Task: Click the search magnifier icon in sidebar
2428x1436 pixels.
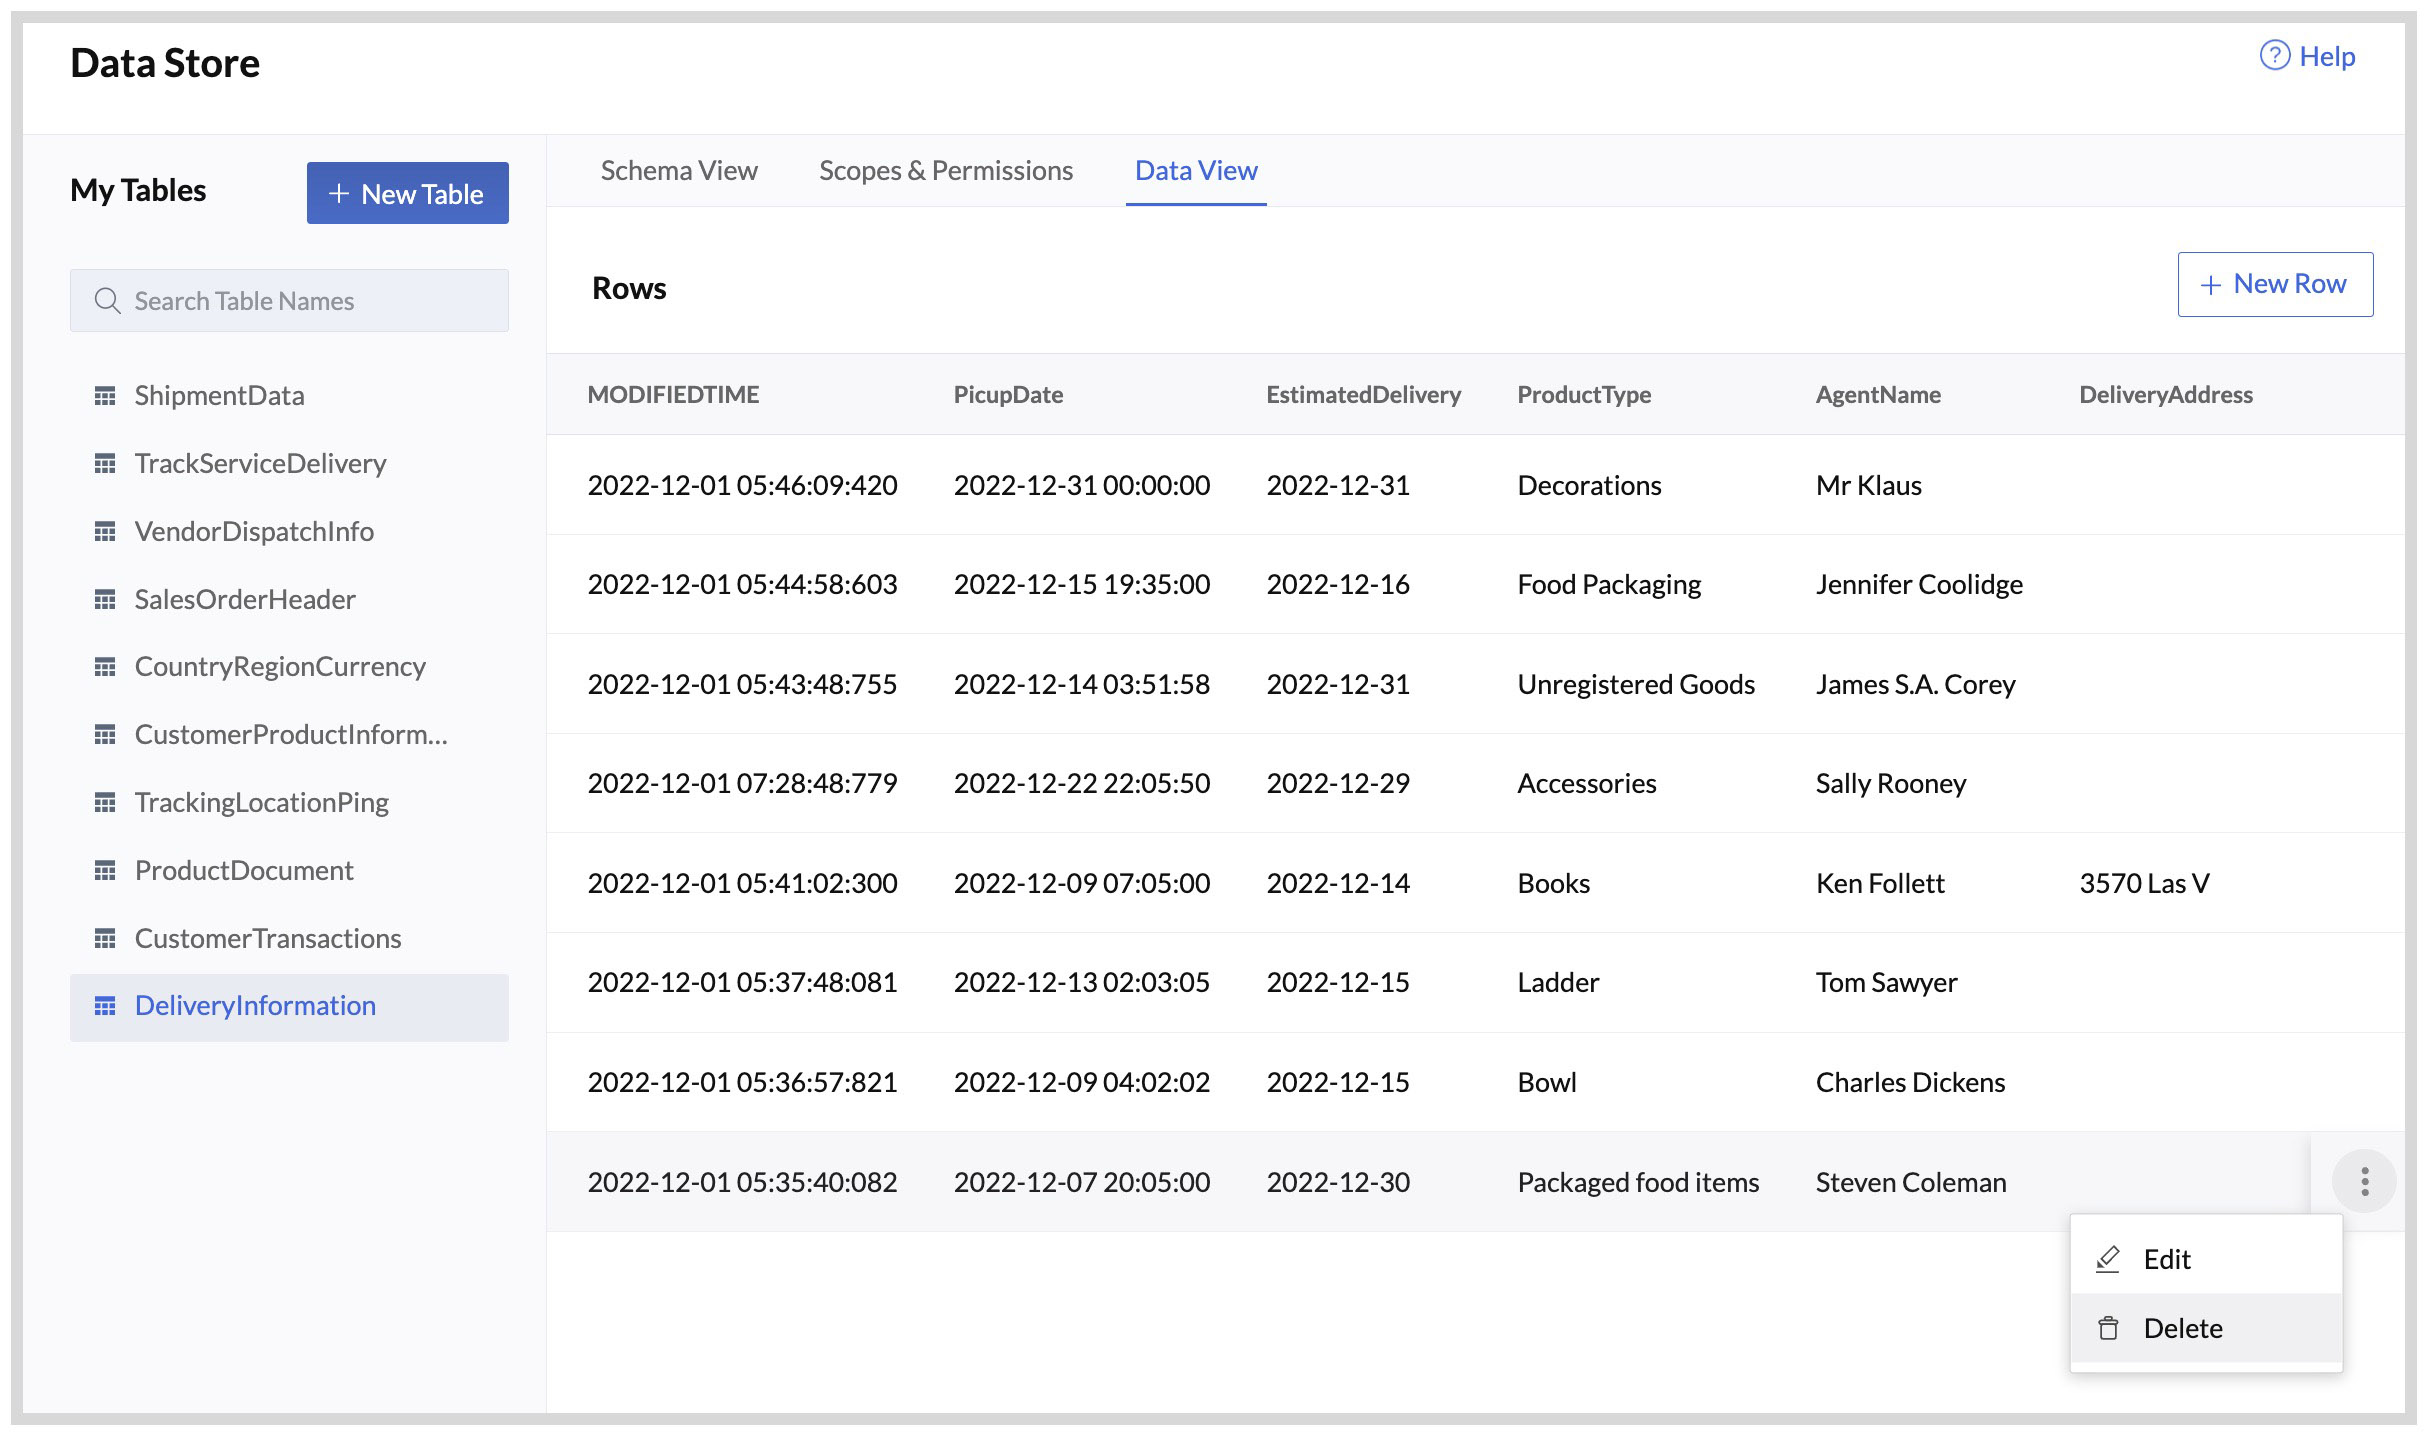Action: click(108, 300)
